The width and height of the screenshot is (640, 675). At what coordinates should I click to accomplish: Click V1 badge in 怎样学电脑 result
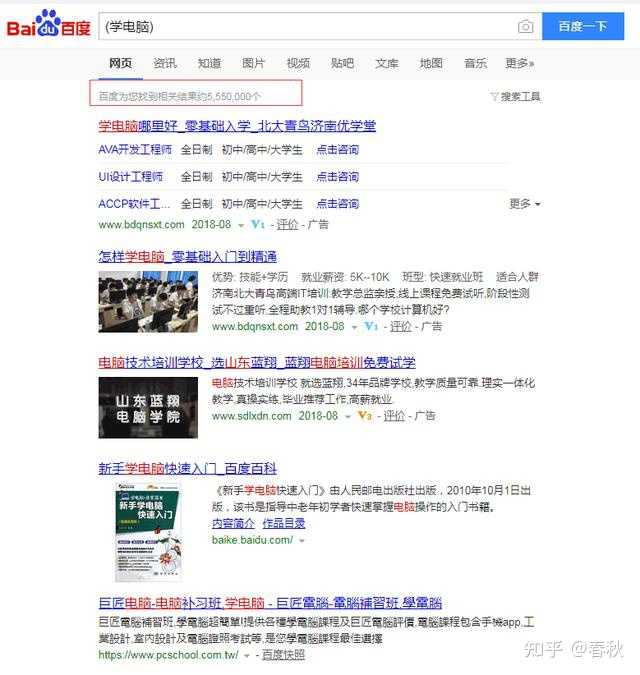point(371,326)
